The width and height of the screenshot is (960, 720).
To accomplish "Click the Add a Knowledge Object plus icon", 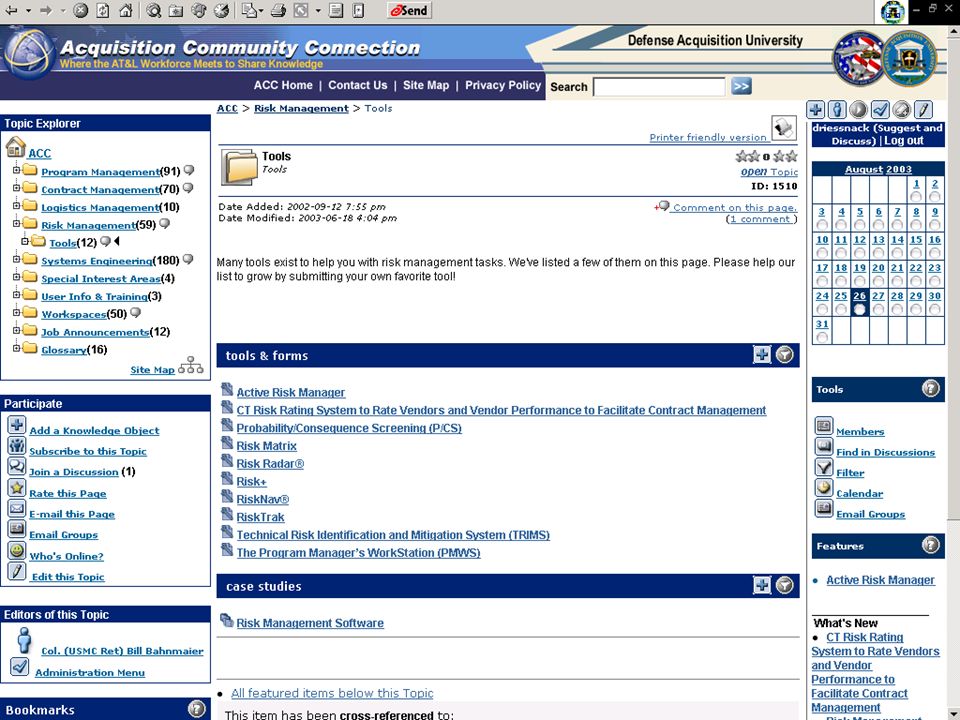I will 17,424.
